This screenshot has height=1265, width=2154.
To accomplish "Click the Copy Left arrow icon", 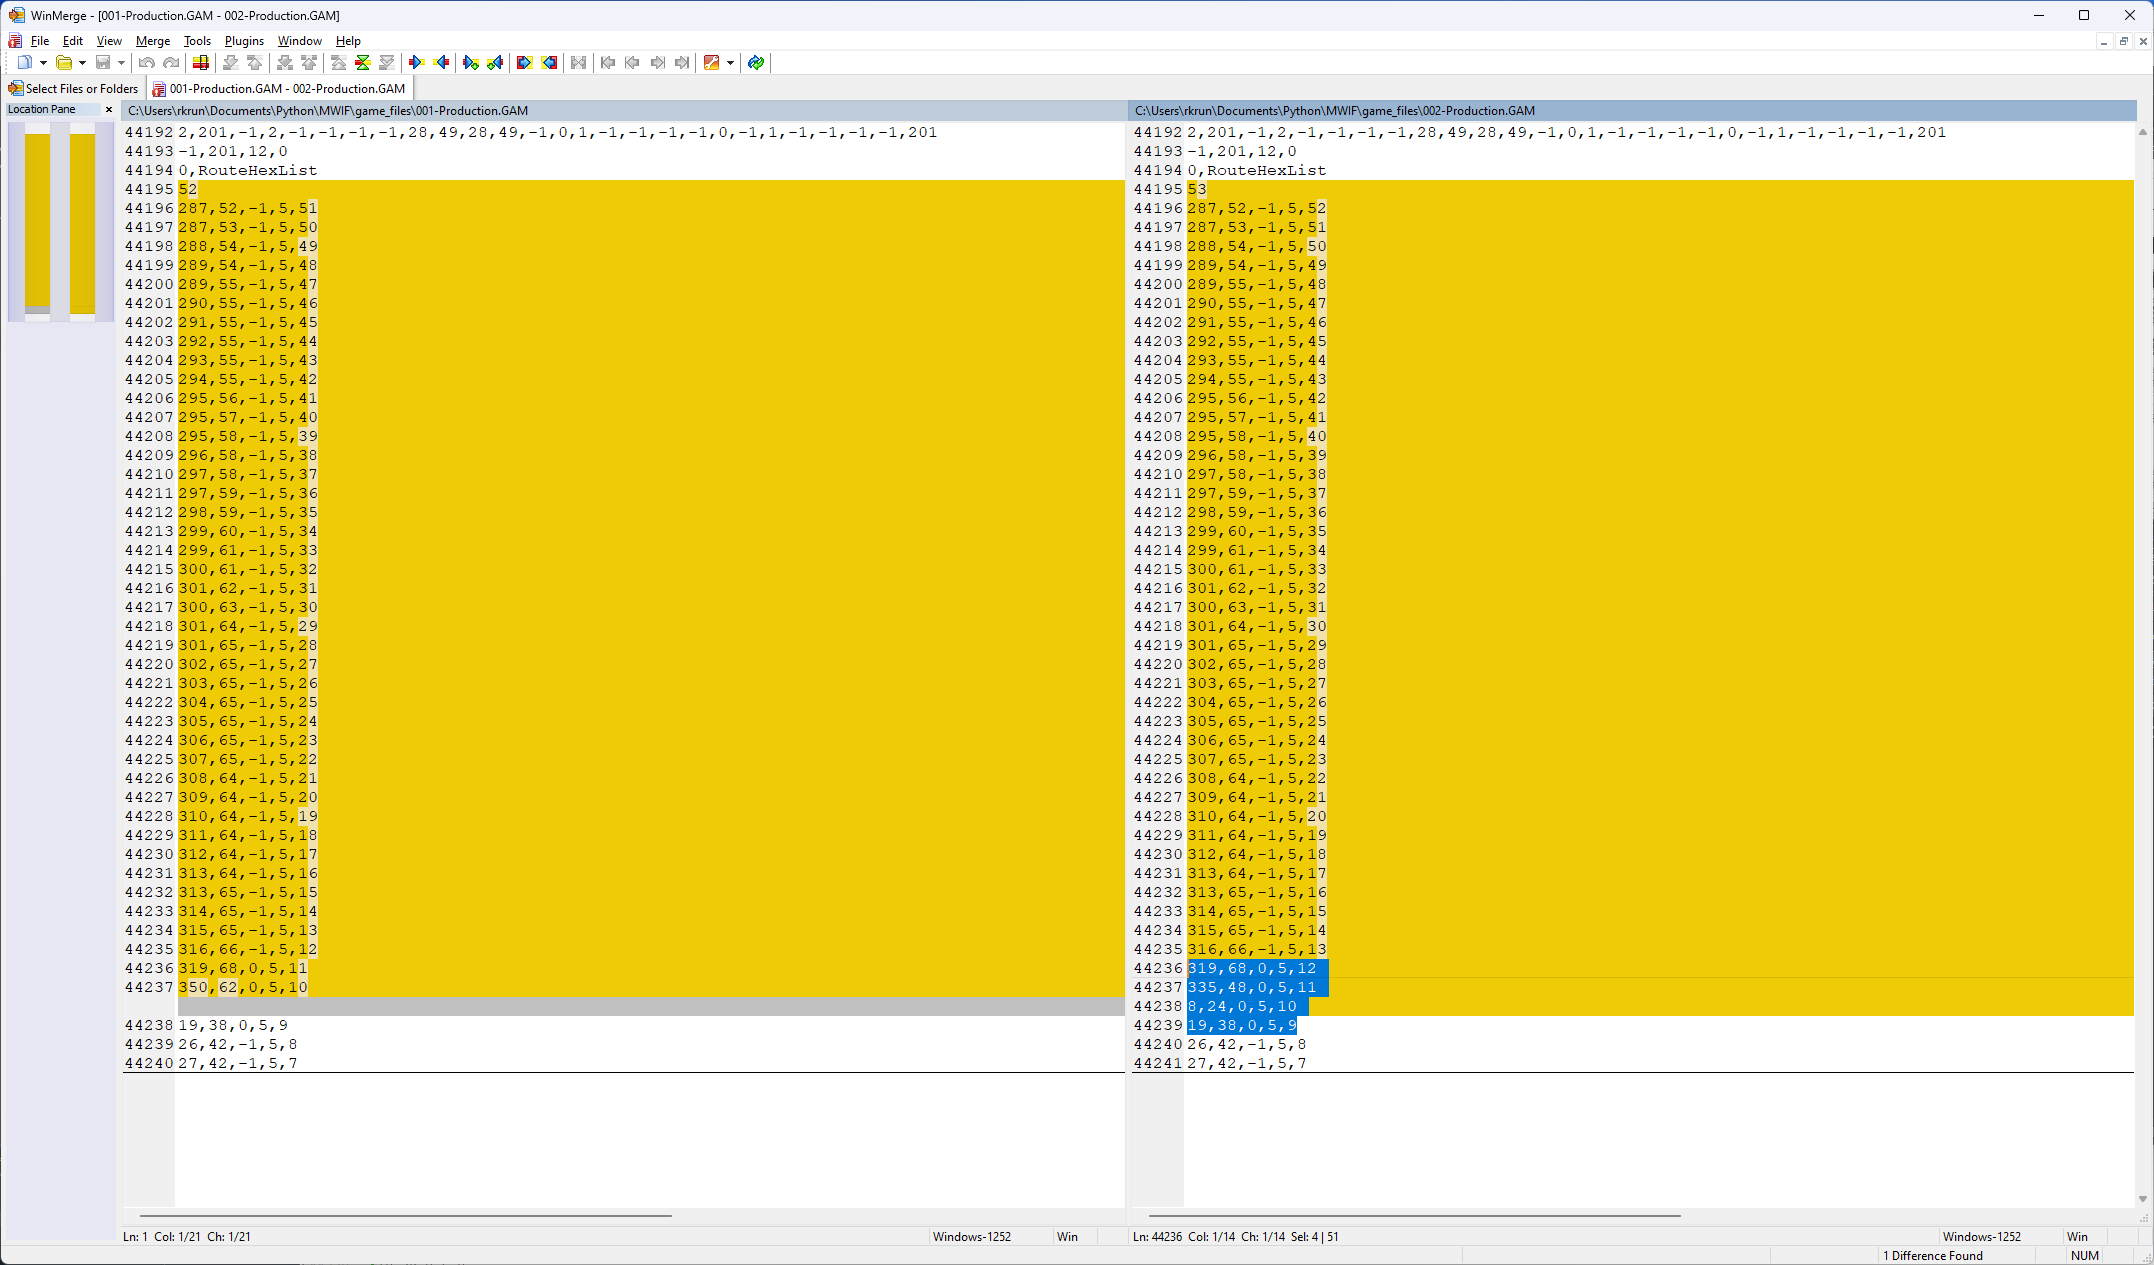I will click(441, 63).
